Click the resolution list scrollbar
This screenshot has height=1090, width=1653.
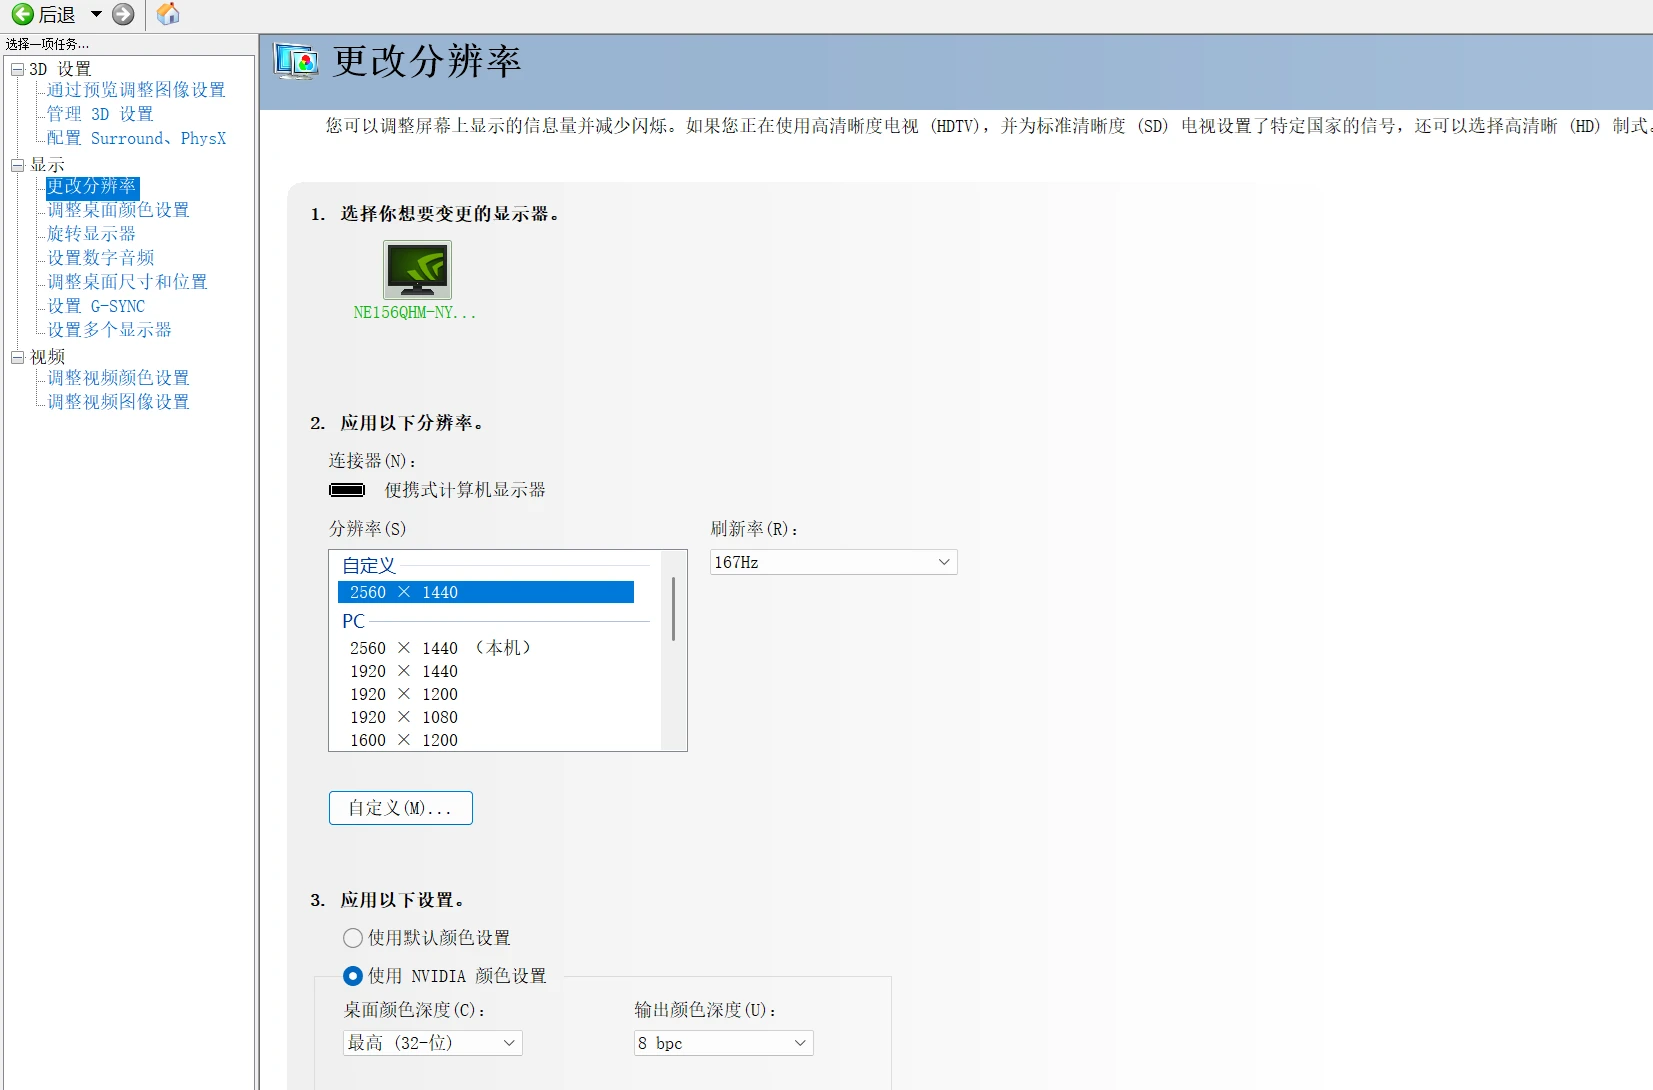[x=675, y=607]
